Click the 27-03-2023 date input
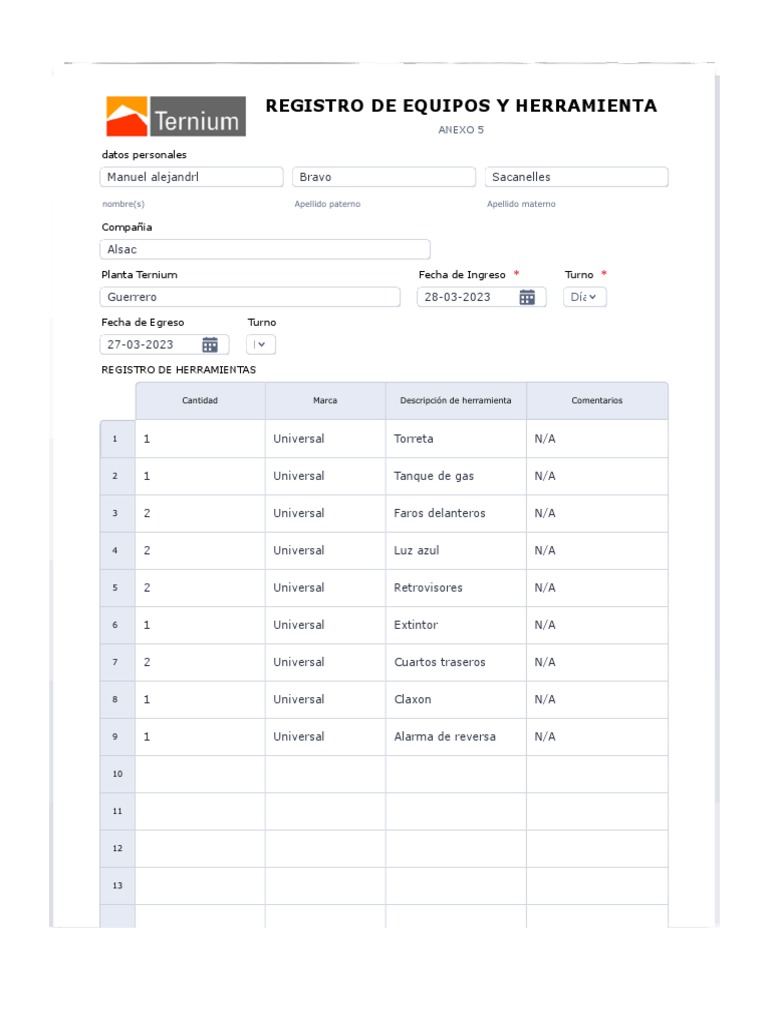This screenshot has height=1024, width=768. 148,345
